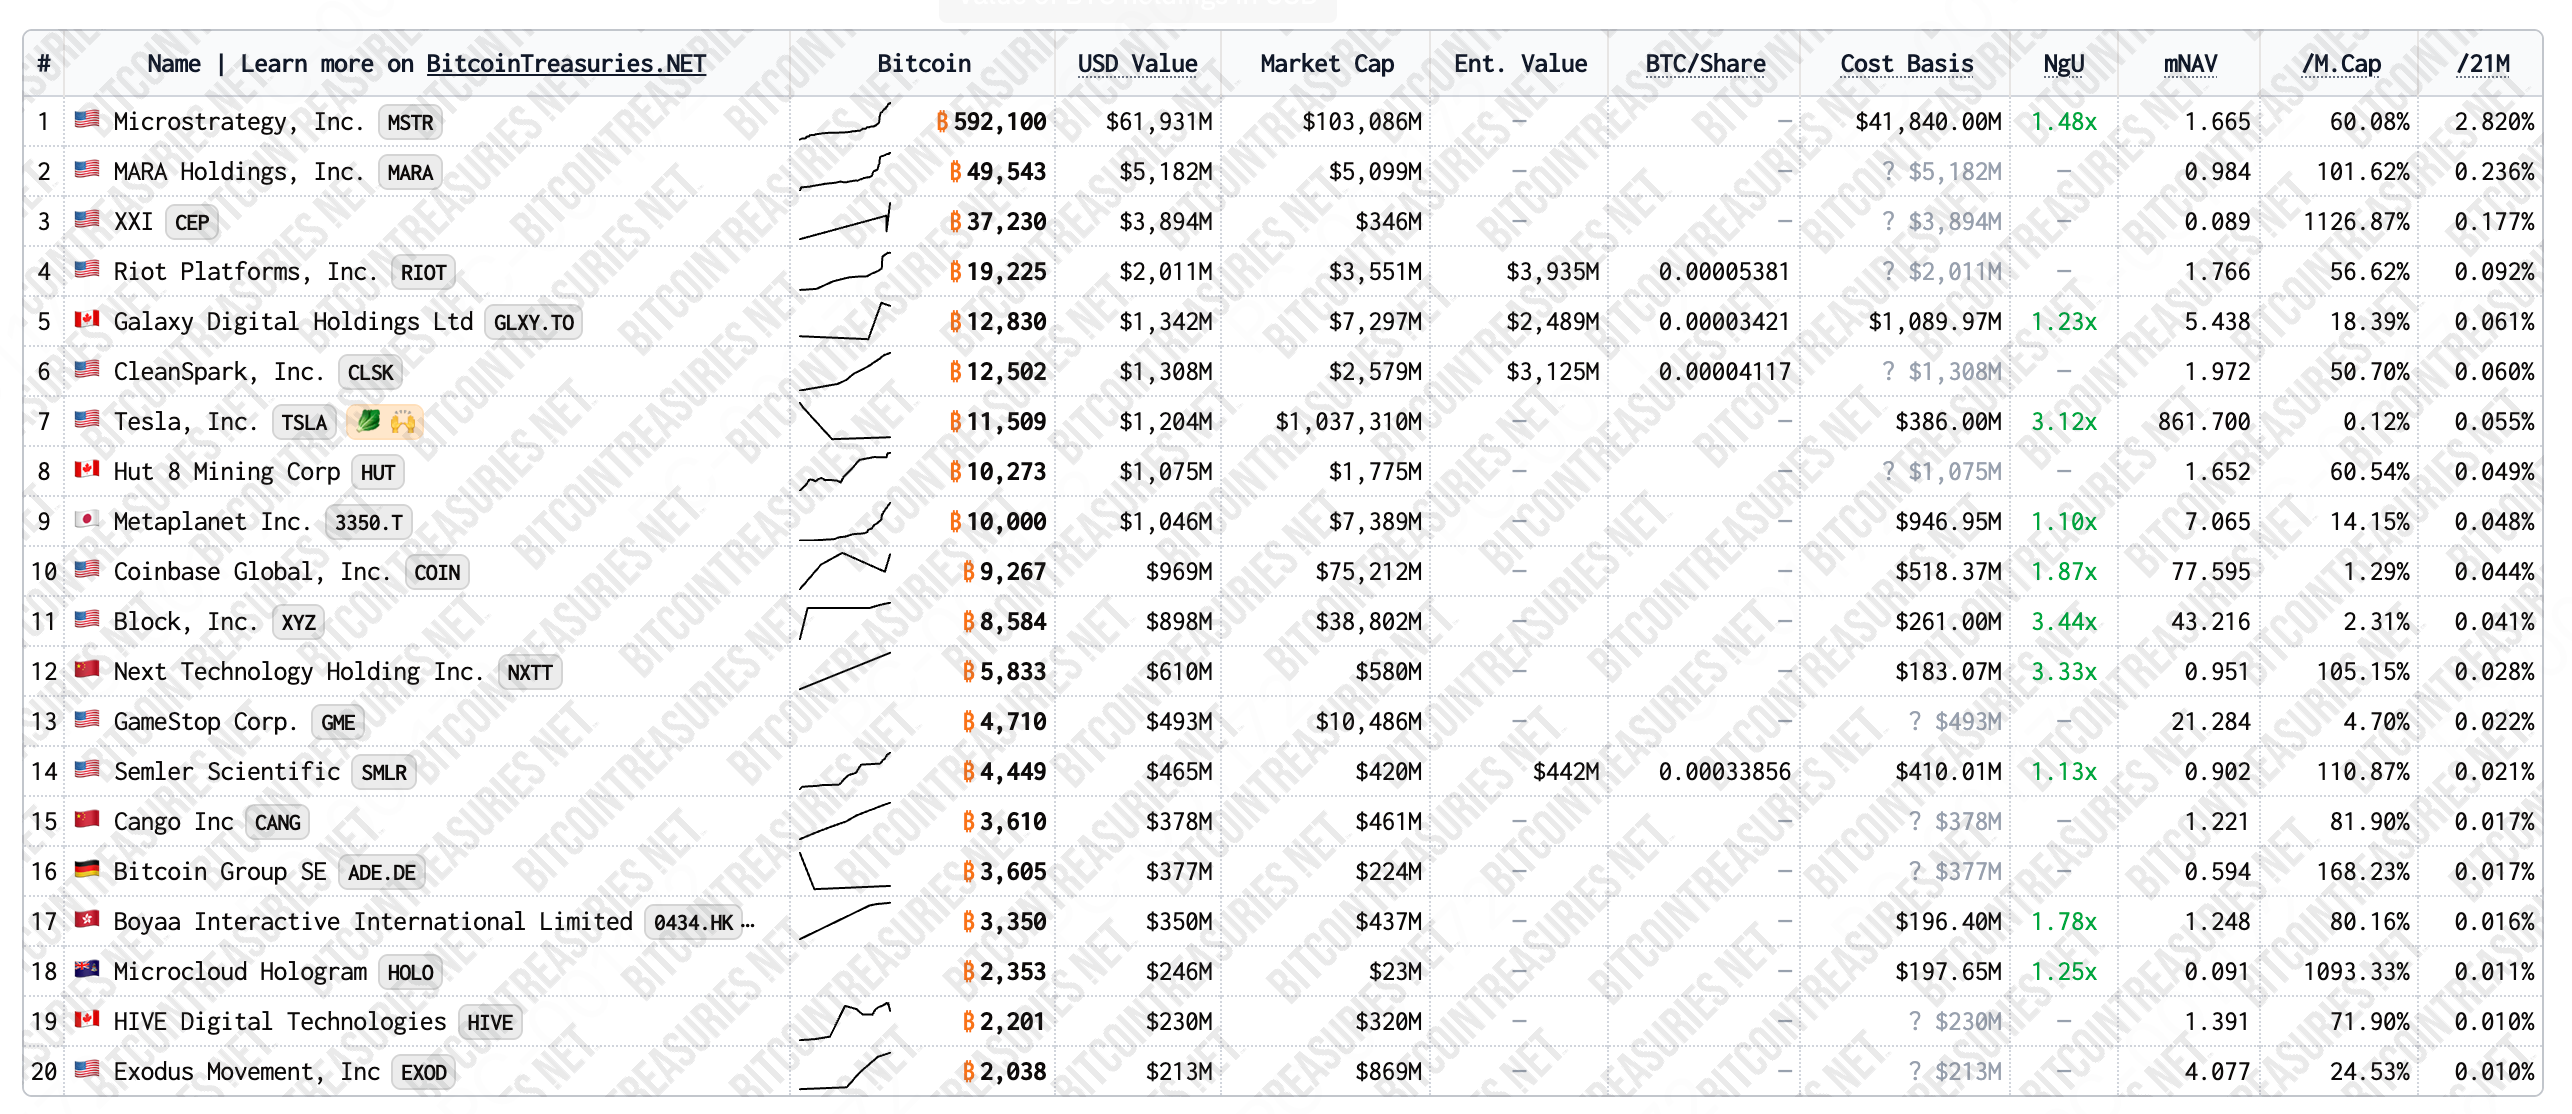Click the NXTT ticker badge
This screenshot has width=2572, height=1114.
pyautogui.click(x=529, y=672)
